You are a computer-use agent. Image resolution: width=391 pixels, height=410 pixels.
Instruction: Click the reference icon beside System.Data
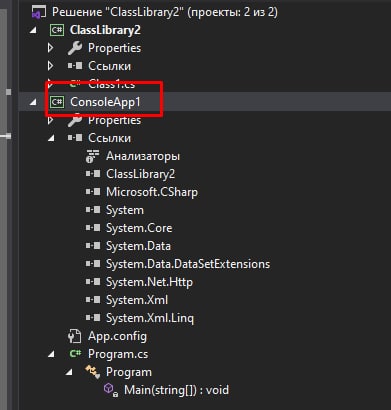click(x=93, y=246)
